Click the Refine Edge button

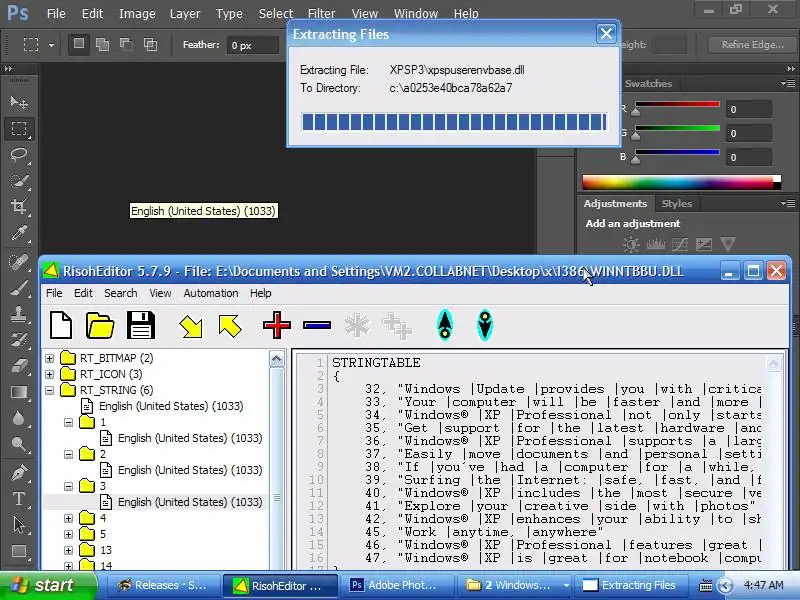(x=752, y=45)
